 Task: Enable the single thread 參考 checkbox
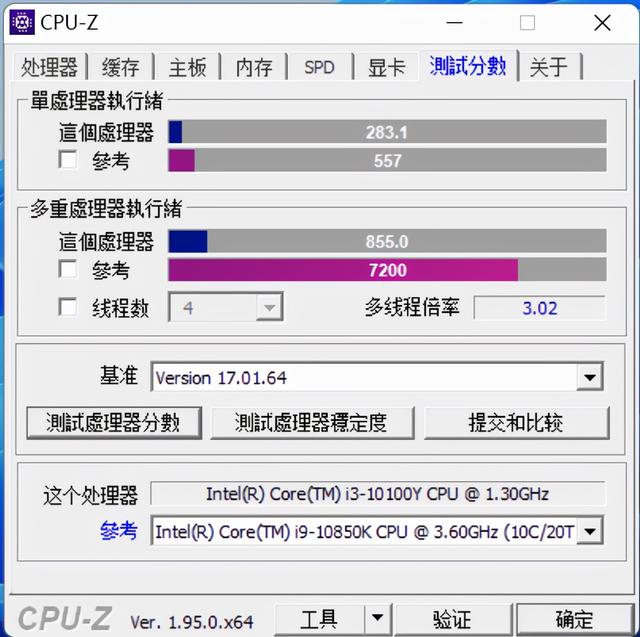pyautogui.click(x=67, y=160)
